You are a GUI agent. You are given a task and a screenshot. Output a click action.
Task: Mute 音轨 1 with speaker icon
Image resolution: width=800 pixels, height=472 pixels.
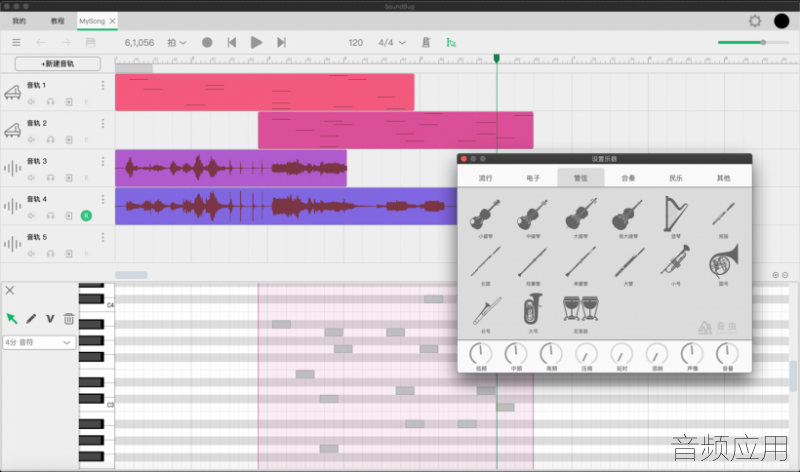click(31, 102)
